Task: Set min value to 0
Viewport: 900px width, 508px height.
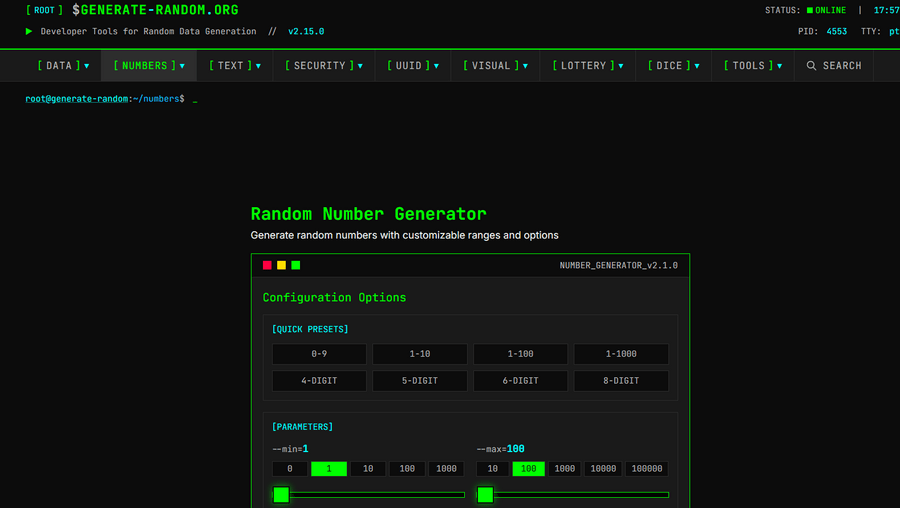Action: pos(290,469)
